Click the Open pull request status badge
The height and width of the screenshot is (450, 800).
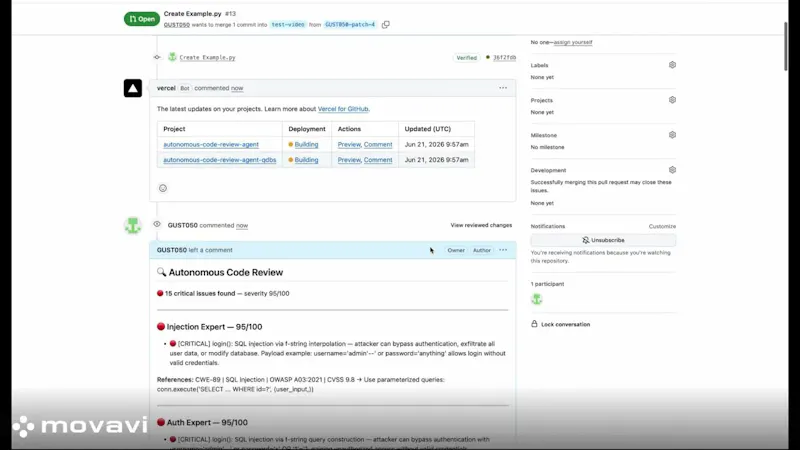click(142, 19)
